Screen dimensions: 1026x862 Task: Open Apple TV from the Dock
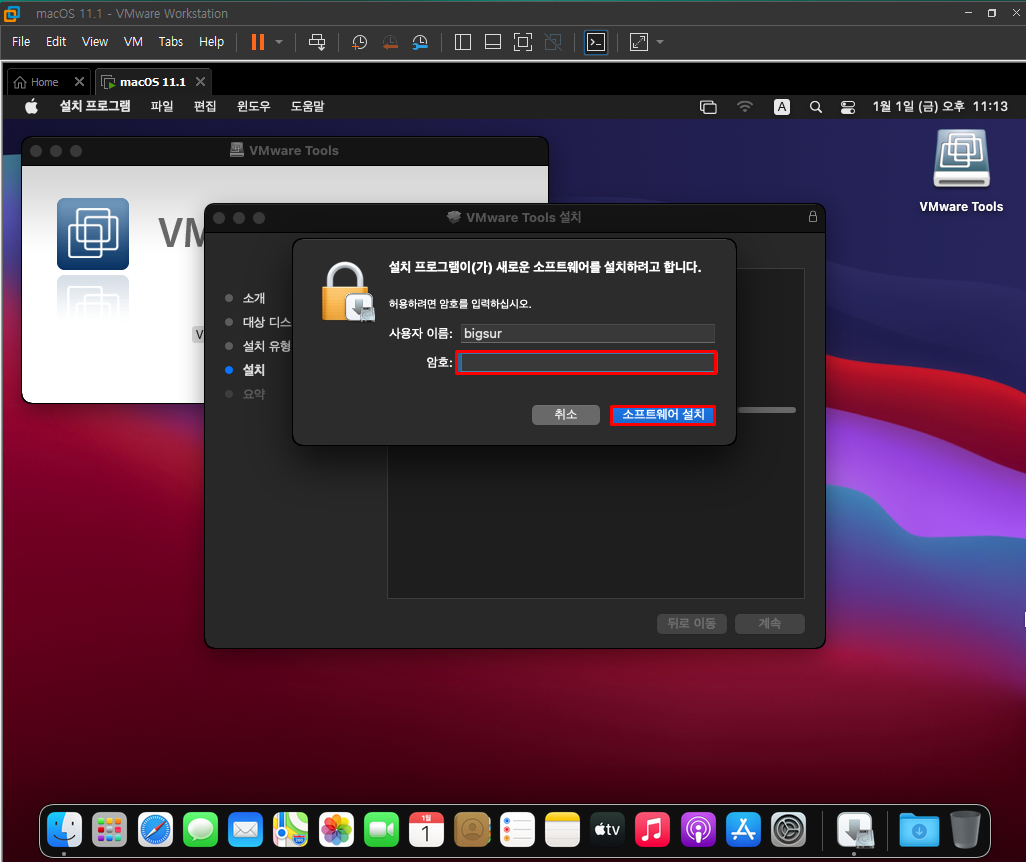pyautogui.click(x=607, y=830)
